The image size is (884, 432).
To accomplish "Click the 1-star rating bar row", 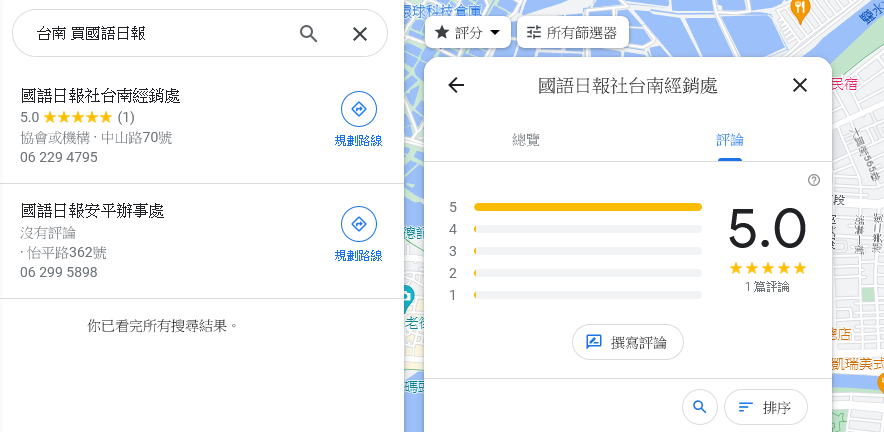I will click(x=587, y=295).
